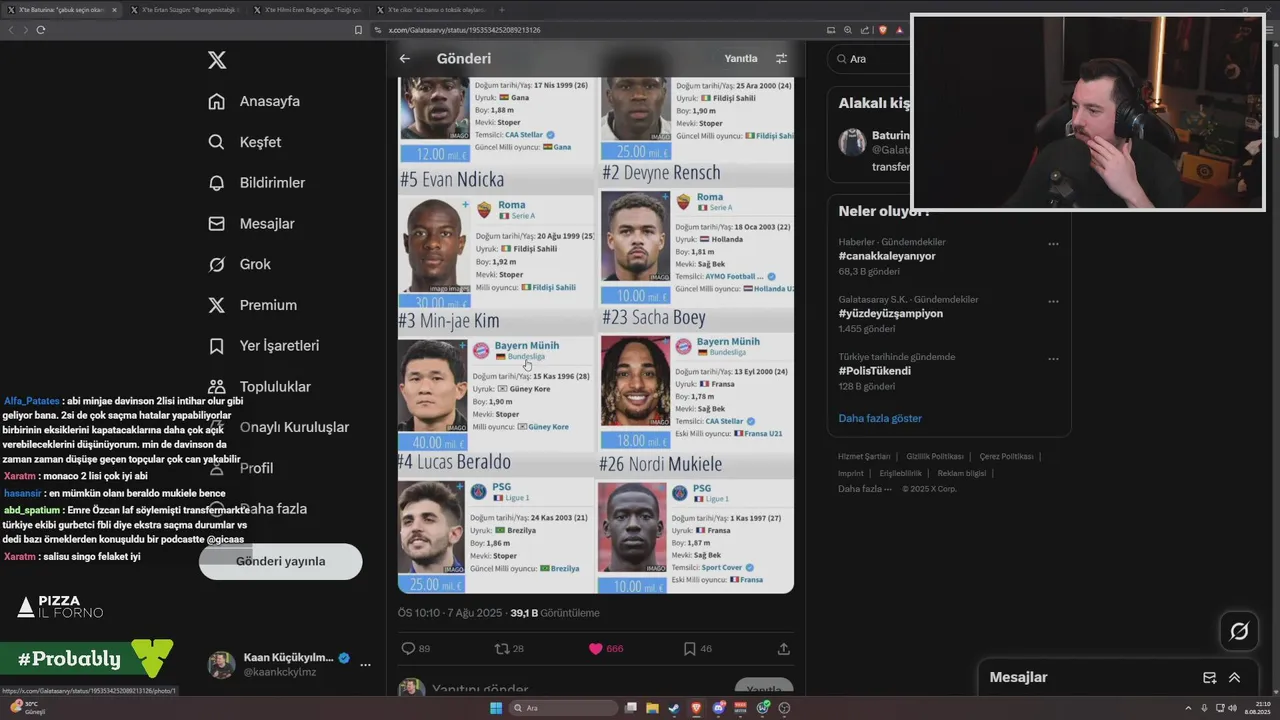This screenshot has height=720, width=1280.
Task: Open more options for #yüzdeyüzşampiyon
Action: (x=1053, y=301)
